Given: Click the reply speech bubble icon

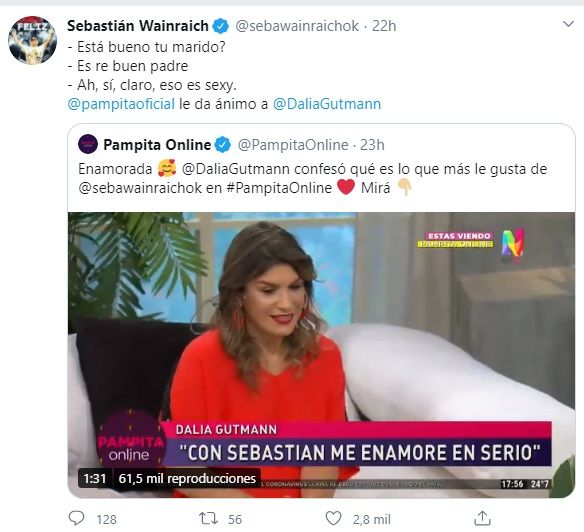Looking at the screenshot, I should click(x=77, y=518).
